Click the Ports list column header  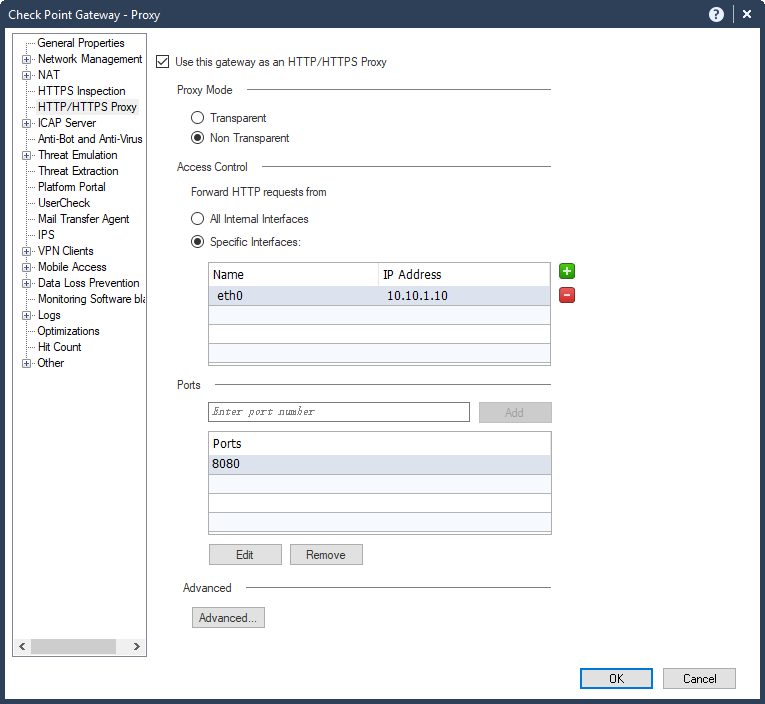click(380, 443)
